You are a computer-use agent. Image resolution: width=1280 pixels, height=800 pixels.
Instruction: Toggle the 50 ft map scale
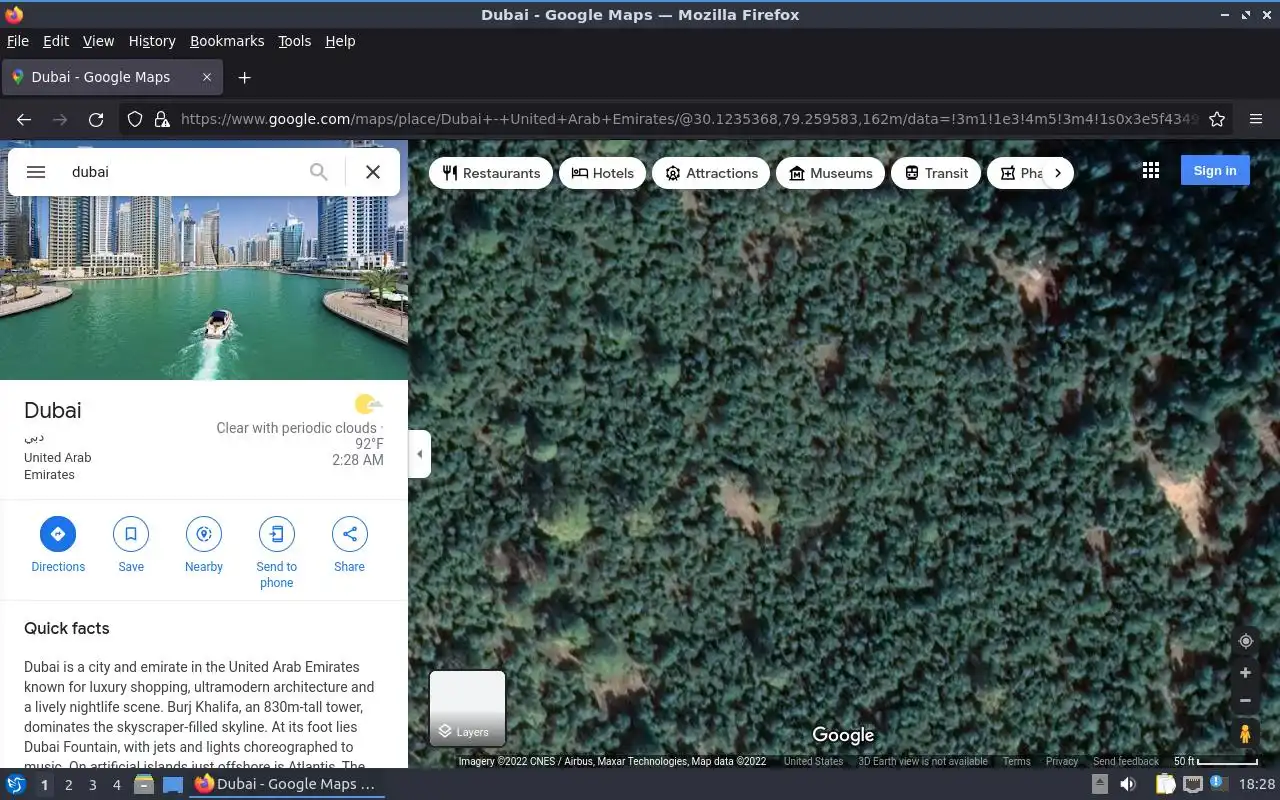click(1215, 761)
